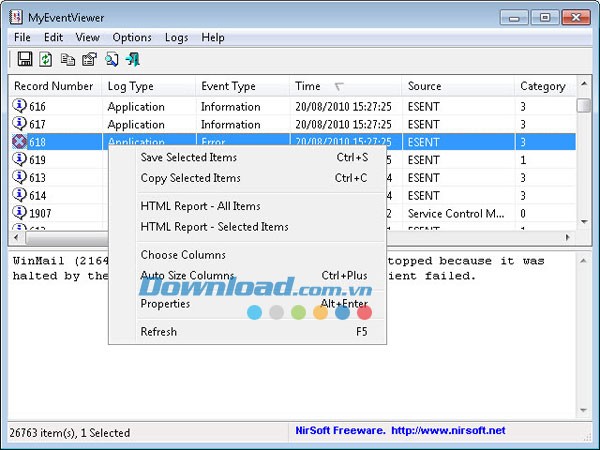Select the row with record number 613
The width and height of the screenshot is (600, 450).
292,178
